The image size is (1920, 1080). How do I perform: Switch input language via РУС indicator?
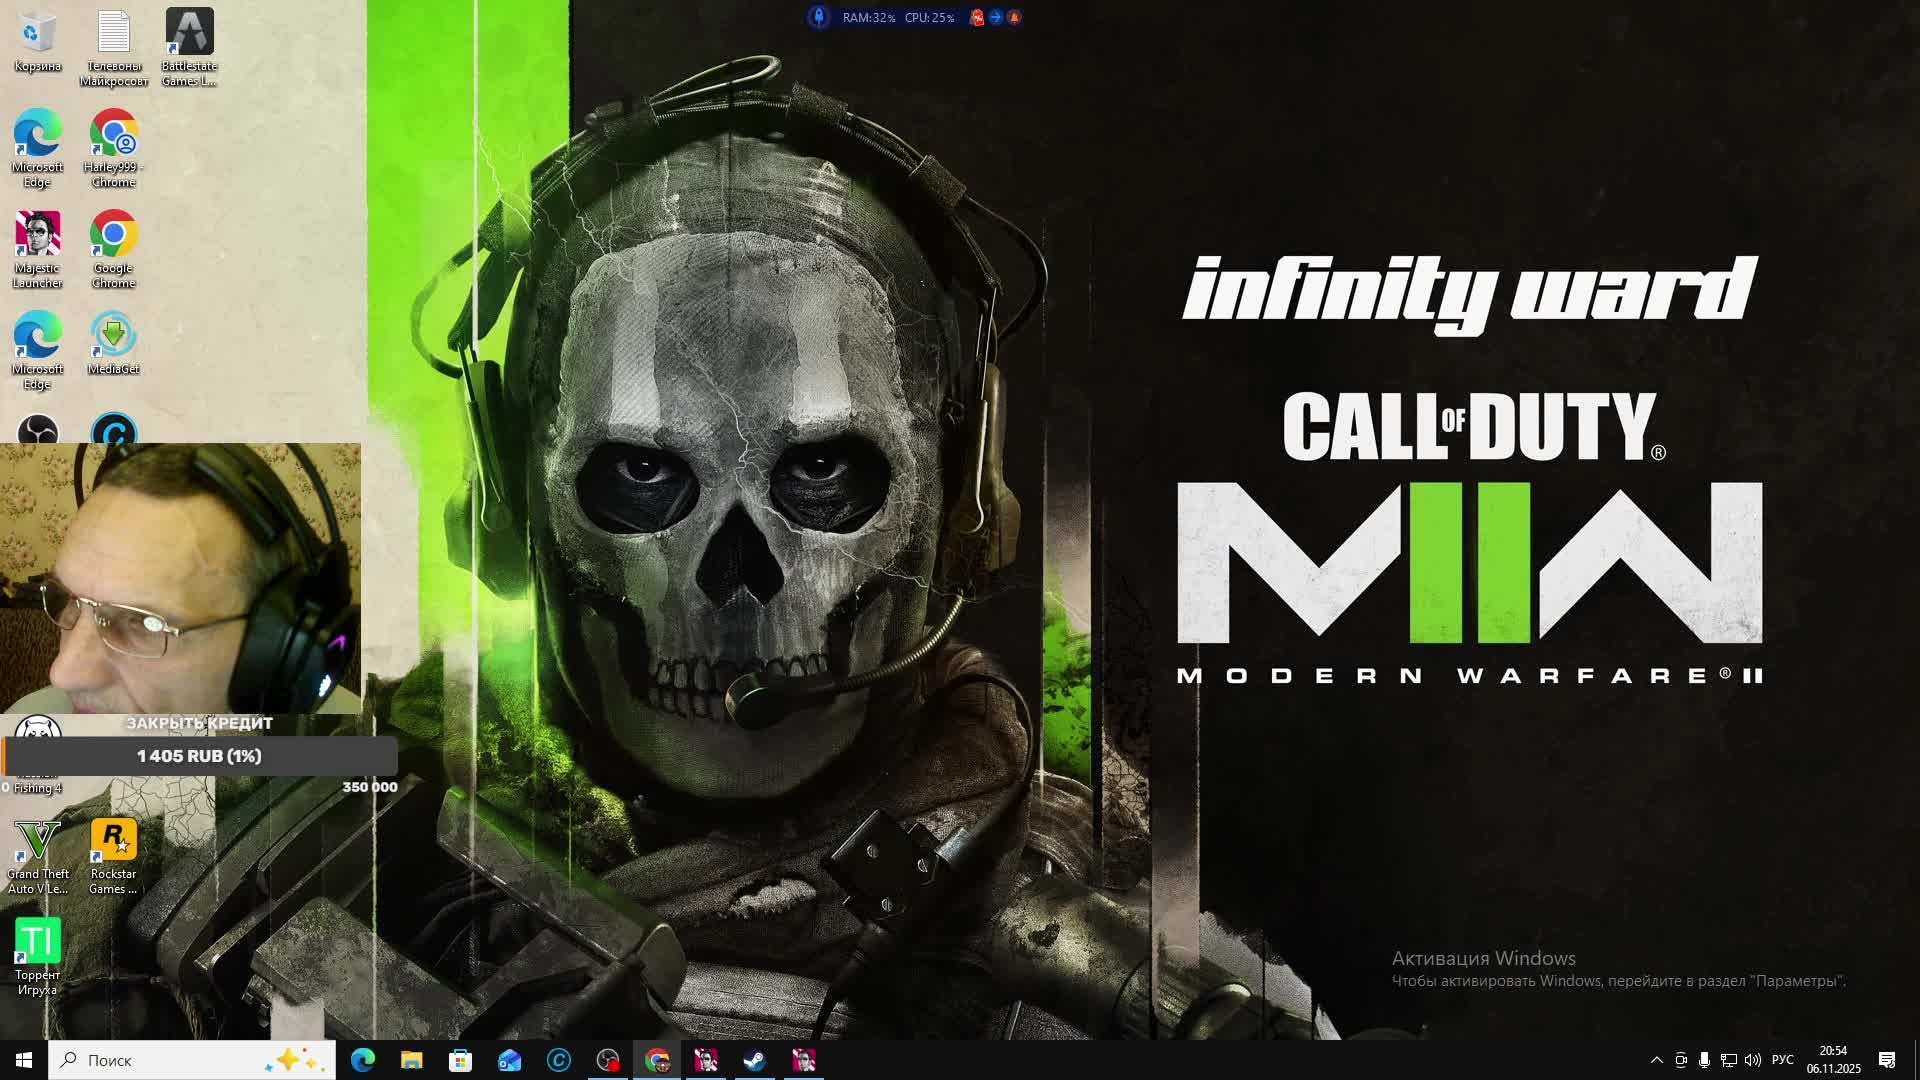[x=1782, y=1060]
